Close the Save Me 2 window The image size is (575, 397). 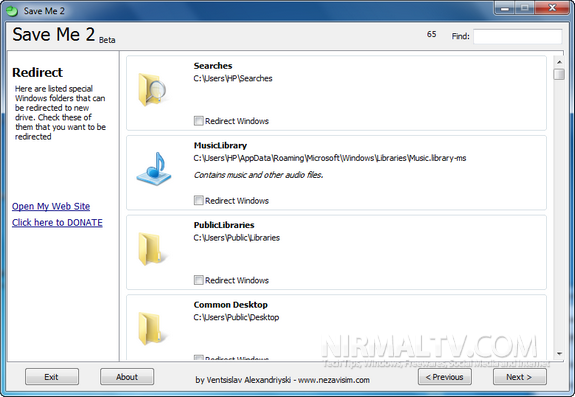tap(552, 8)
